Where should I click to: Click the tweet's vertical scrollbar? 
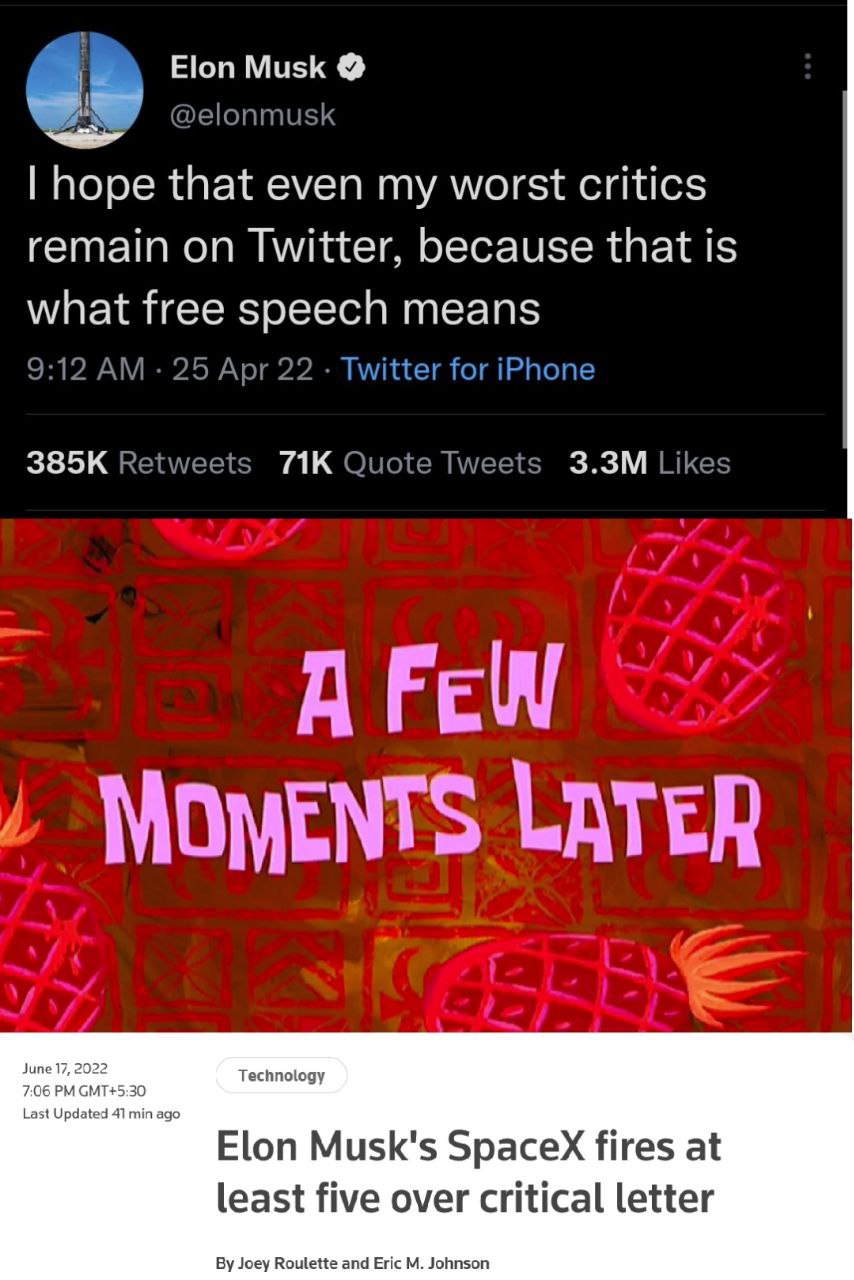(846, 270)
